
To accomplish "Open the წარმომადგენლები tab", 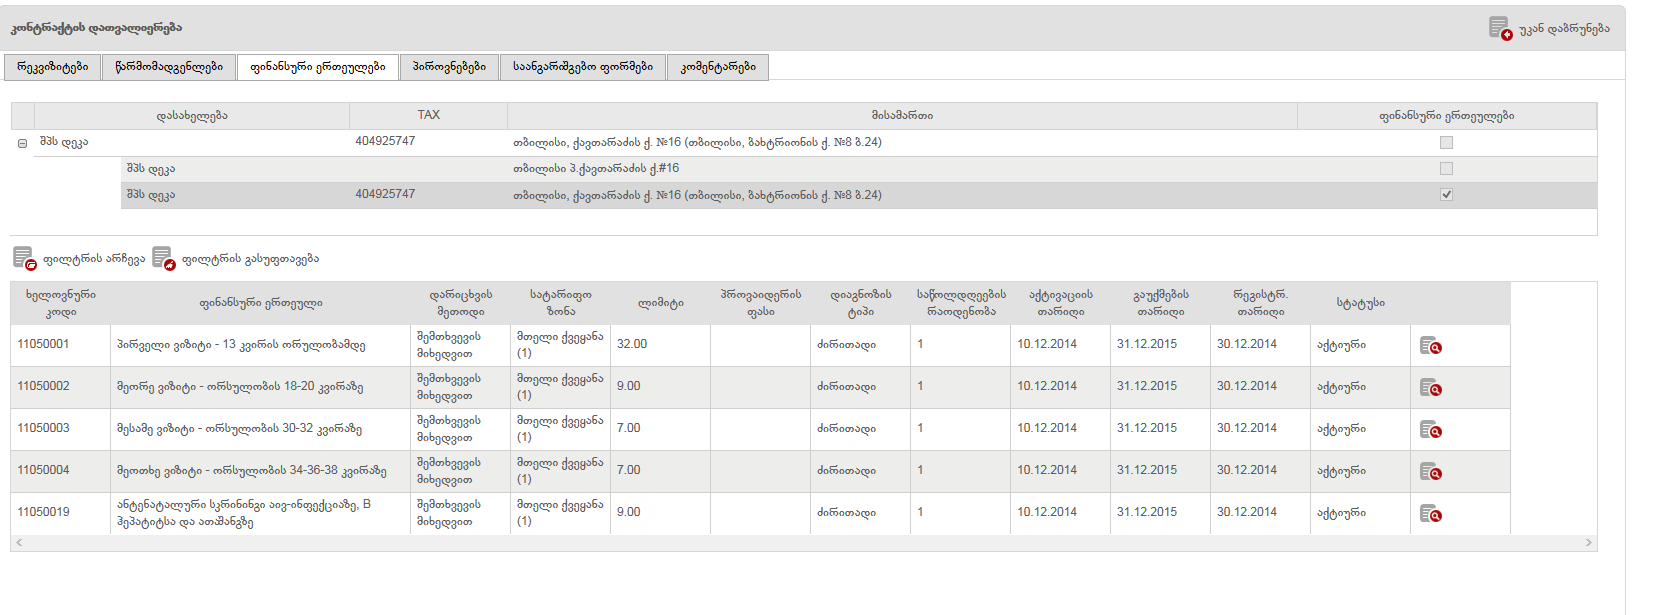I will pos(169,67).
